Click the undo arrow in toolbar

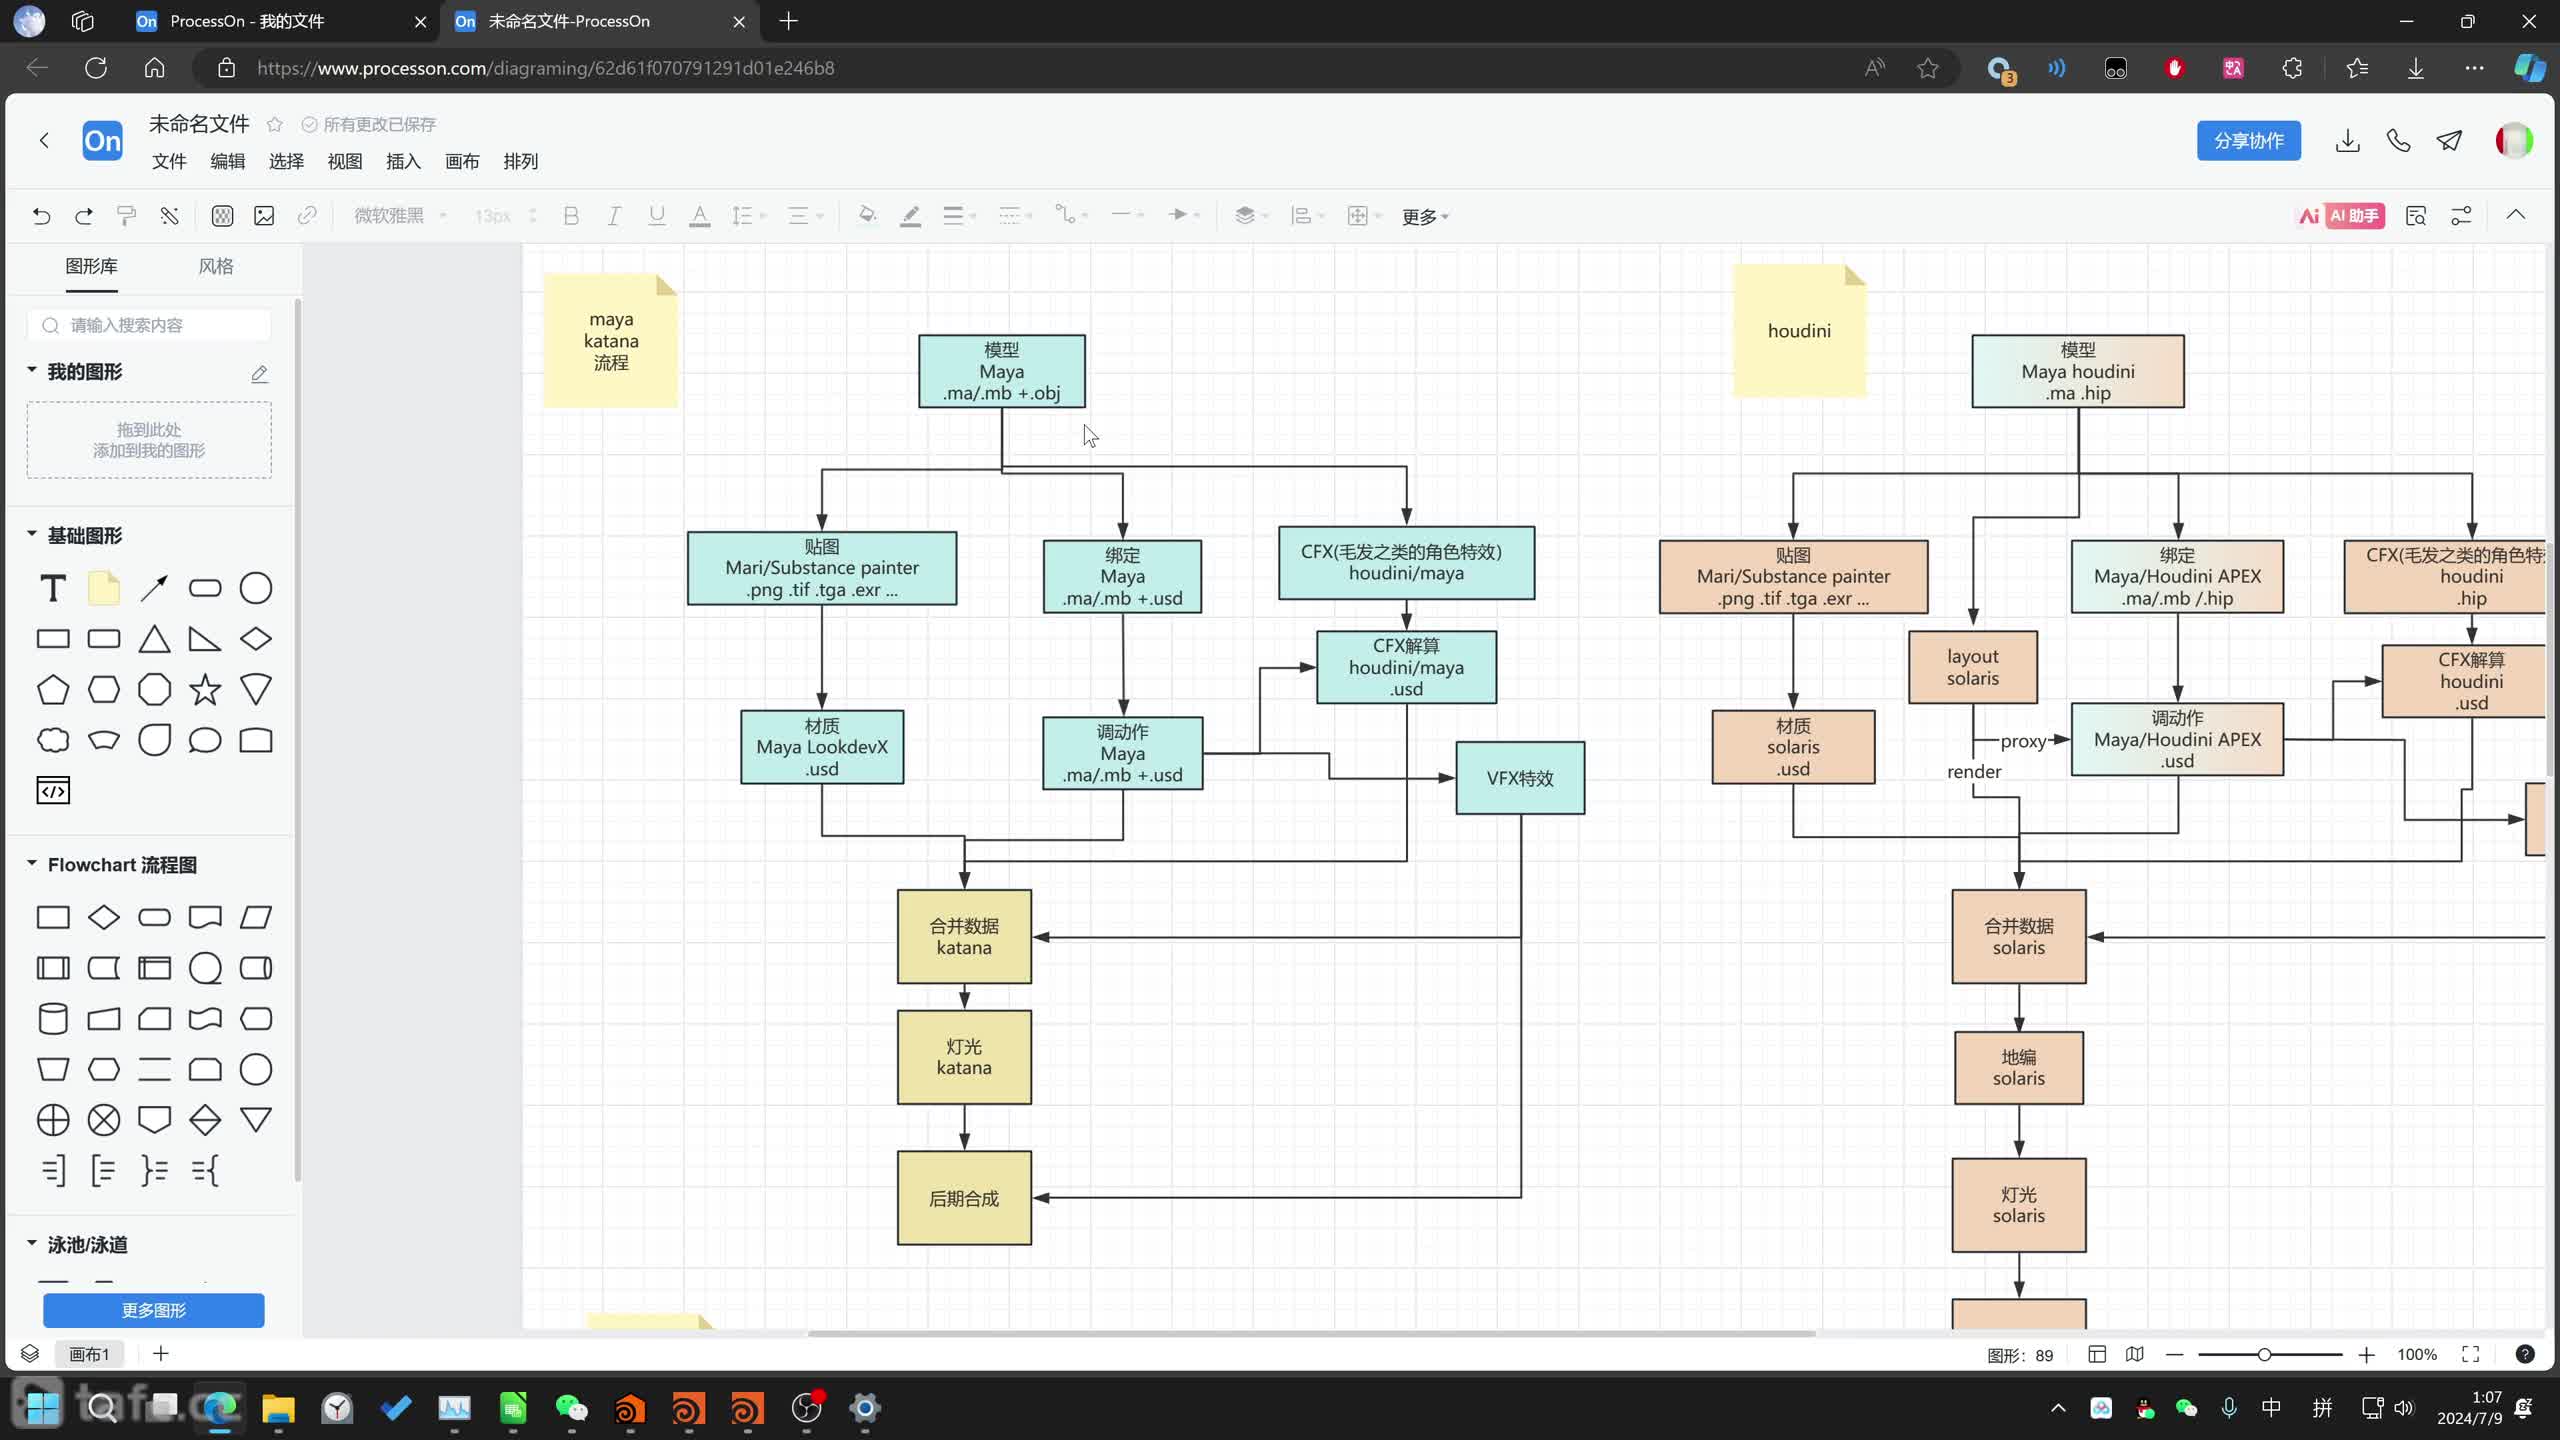[x=41, y=216]
